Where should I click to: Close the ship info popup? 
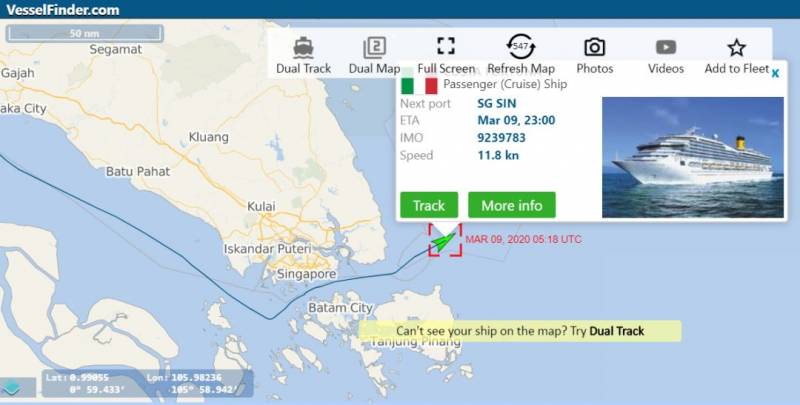tap(776, 73)
